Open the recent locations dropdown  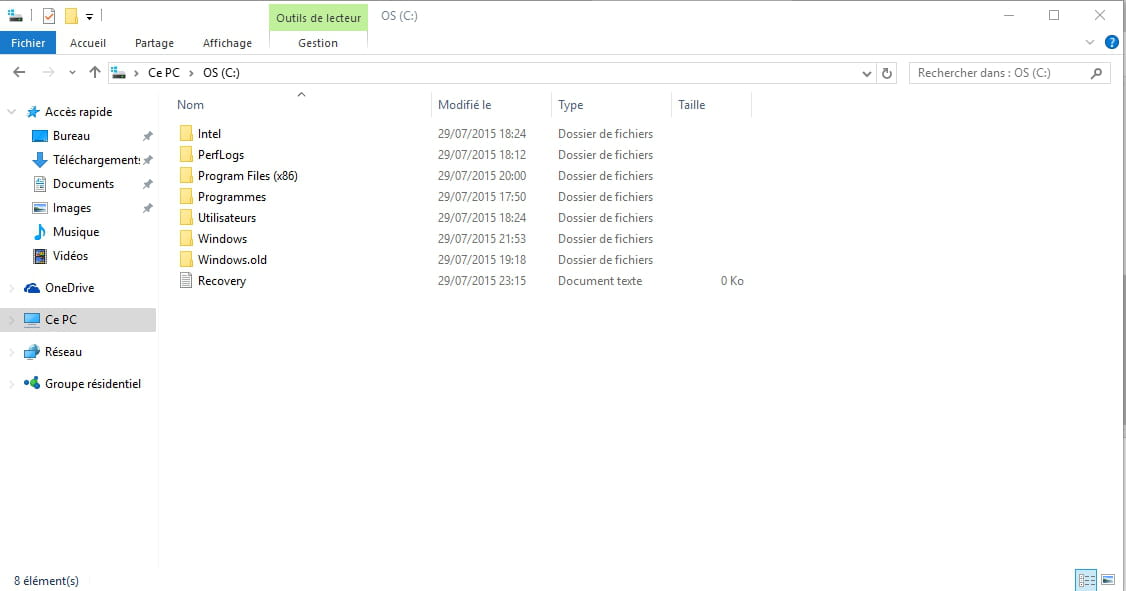pyautogui.click(x=72, y=73)
